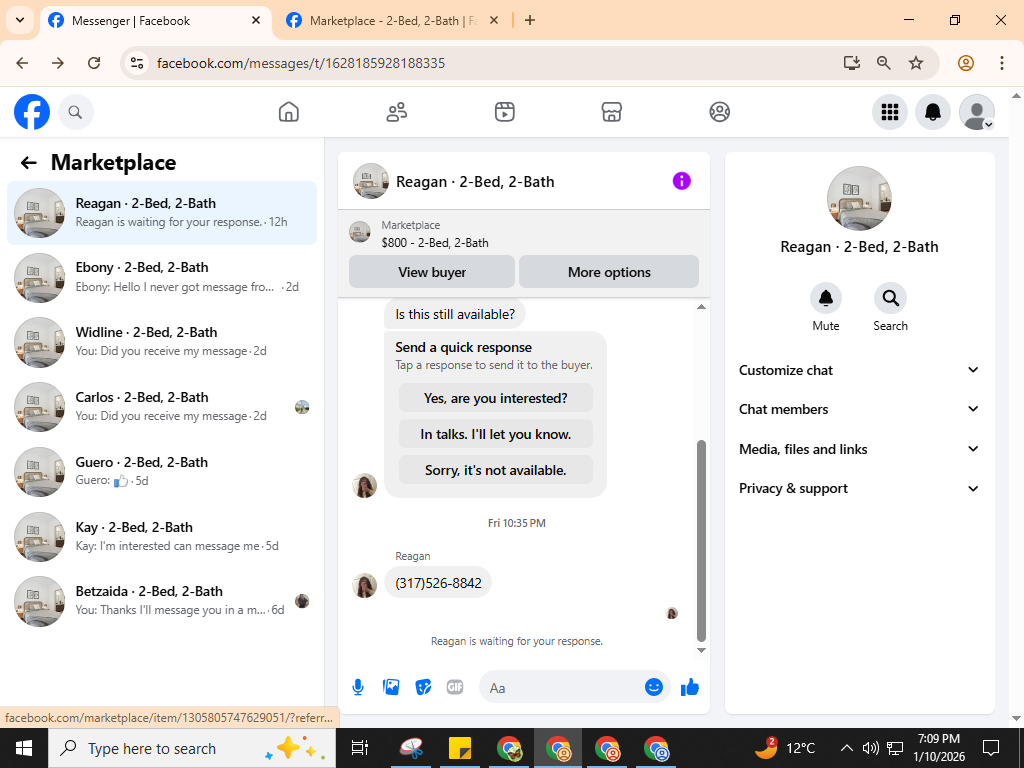Open the purple conversation information icon
Viewport: 1024px width, 768px height.
(681, 181)
